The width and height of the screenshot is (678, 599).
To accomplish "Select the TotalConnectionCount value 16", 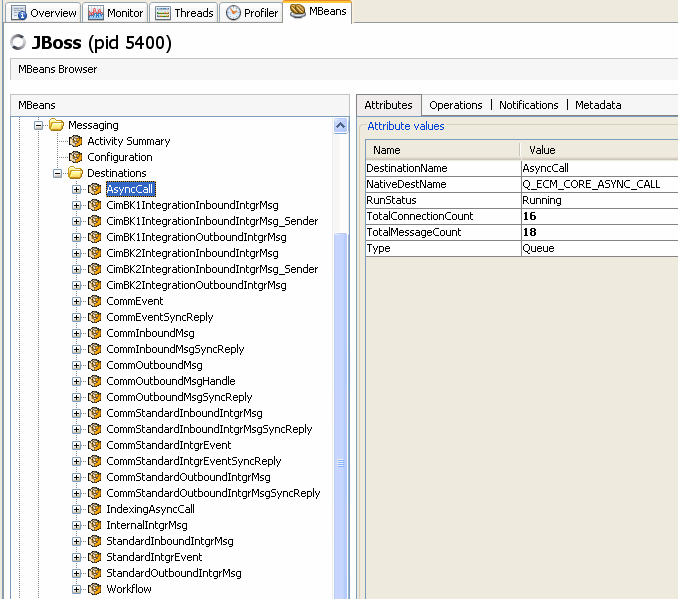I will [x=529, y=216].
